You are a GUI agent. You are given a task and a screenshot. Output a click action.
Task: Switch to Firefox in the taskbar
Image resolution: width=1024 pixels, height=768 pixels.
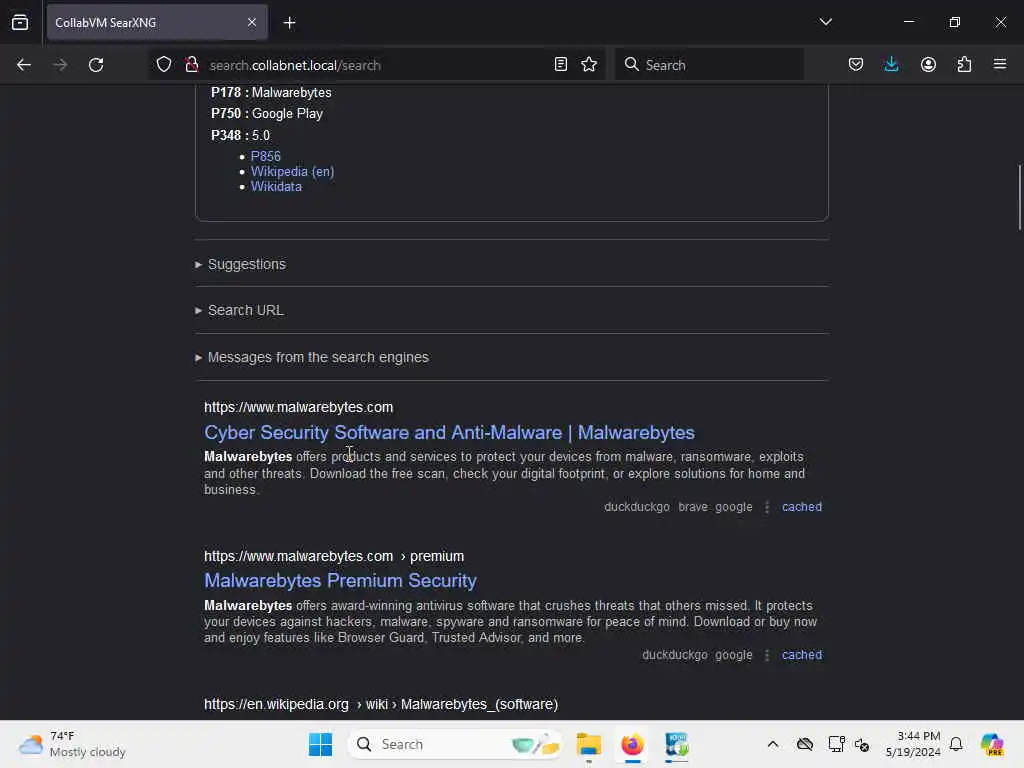tap(632, 744)
